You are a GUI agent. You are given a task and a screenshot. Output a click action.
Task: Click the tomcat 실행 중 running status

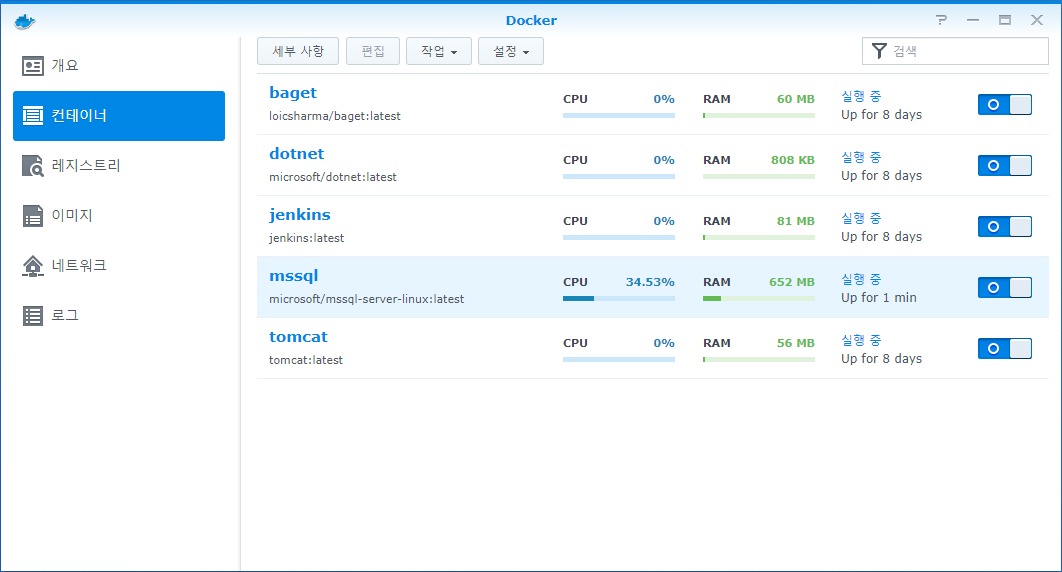[x=861, y=340]
